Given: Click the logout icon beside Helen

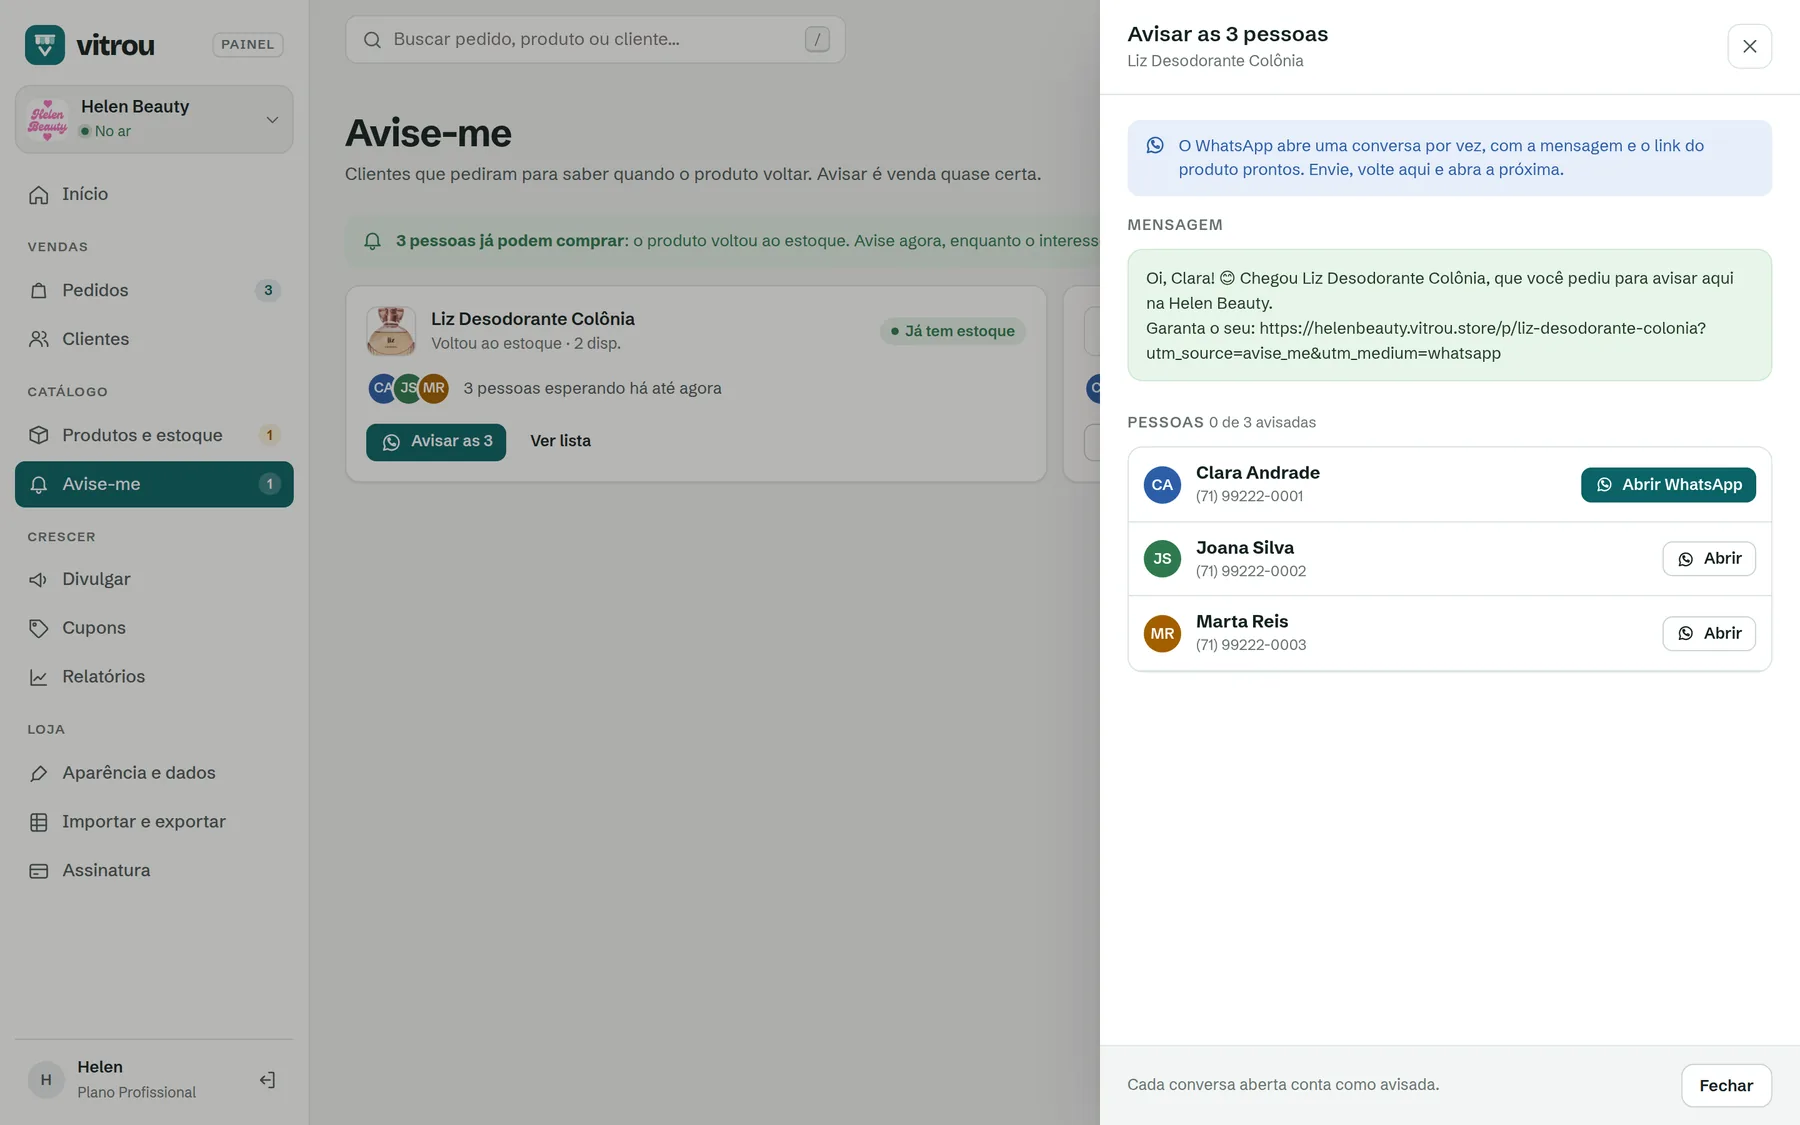Looking at the screenshot, I should coord(267,1080).
